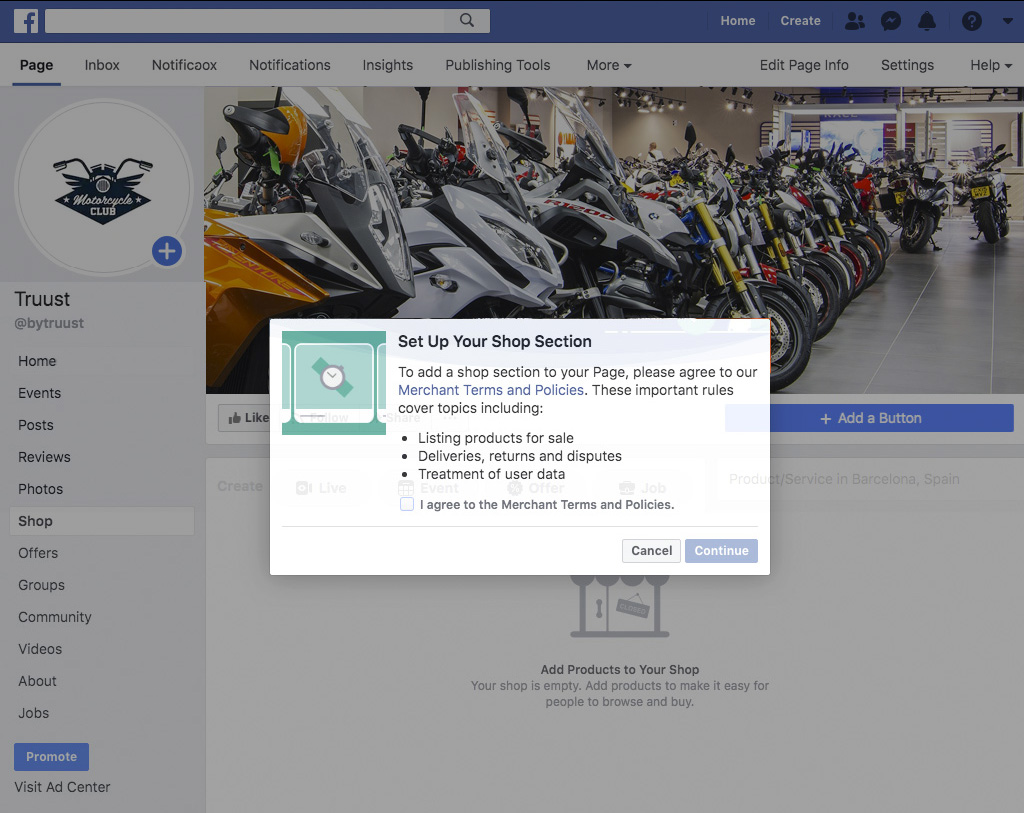
Task: Click the Visit Ad Center link
Action: point(62,788)
